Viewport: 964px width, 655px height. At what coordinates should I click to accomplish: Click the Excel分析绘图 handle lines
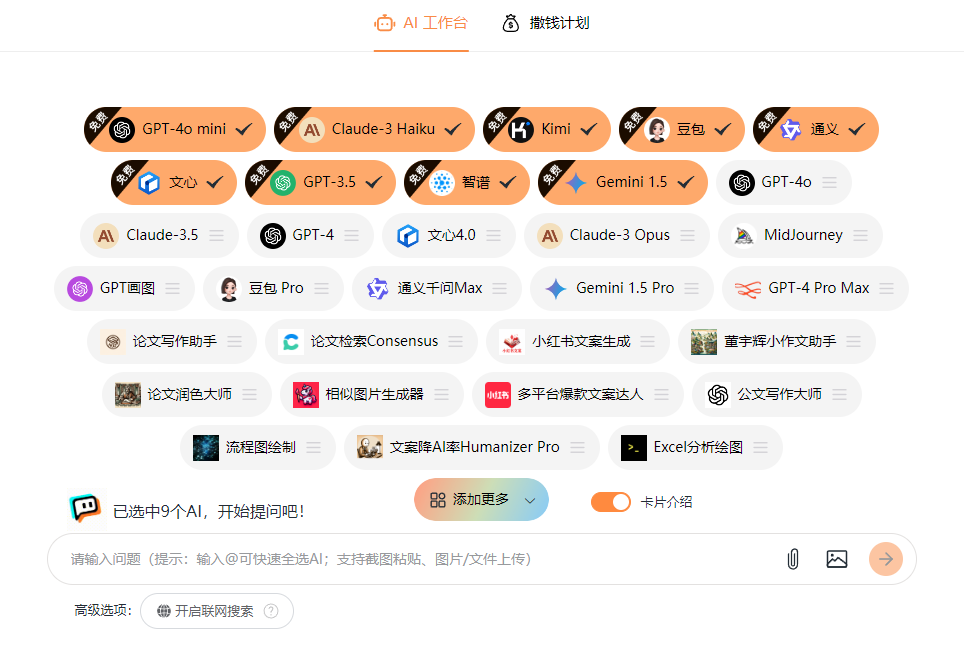point(761,448)
